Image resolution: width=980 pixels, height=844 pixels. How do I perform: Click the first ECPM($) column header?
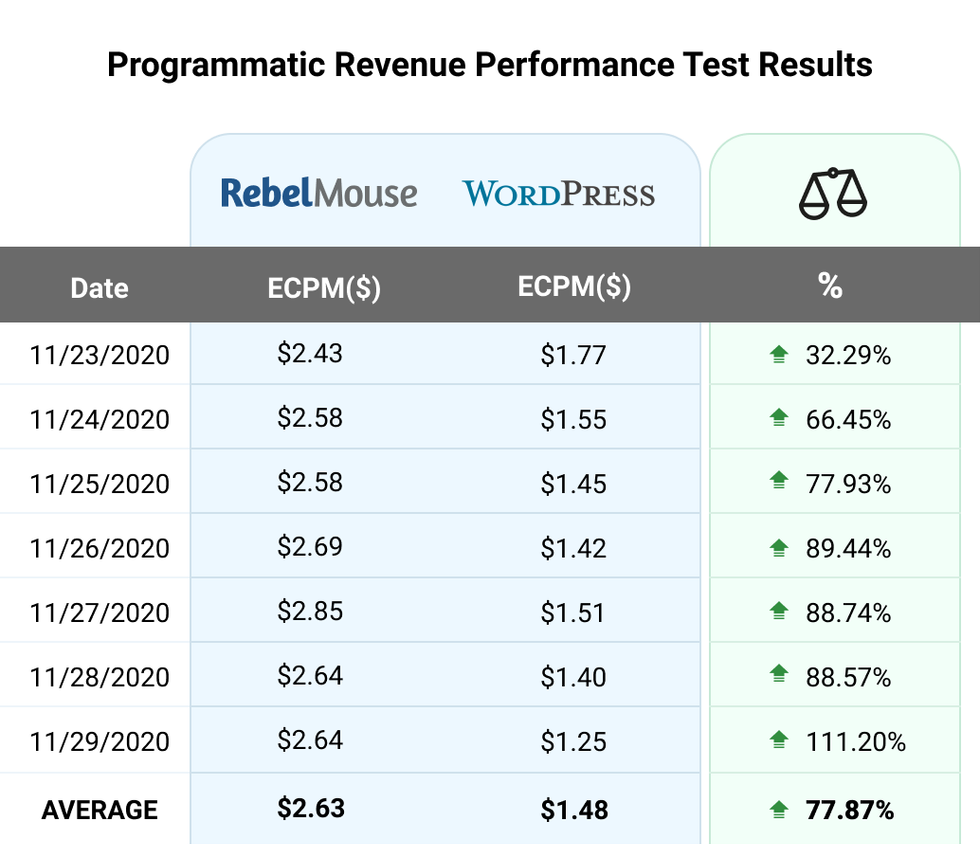[324, 288]
